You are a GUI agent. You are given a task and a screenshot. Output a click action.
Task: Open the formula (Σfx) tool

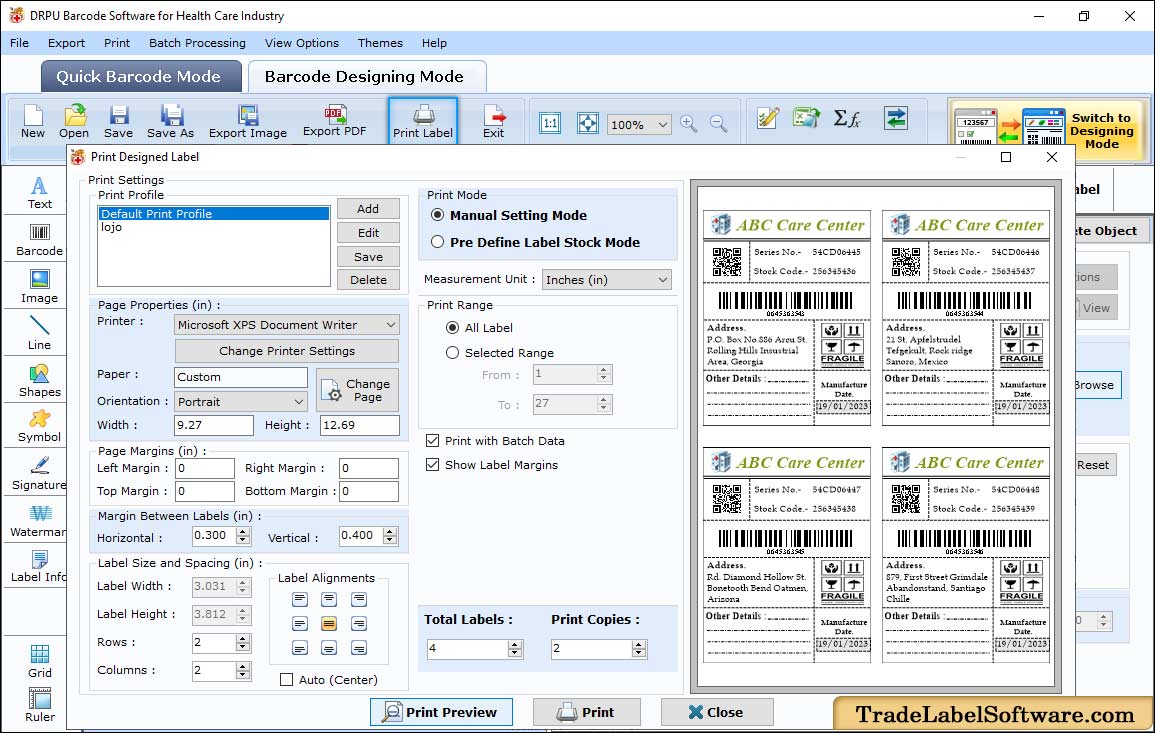pyautogui.click(x=846, y=118)
